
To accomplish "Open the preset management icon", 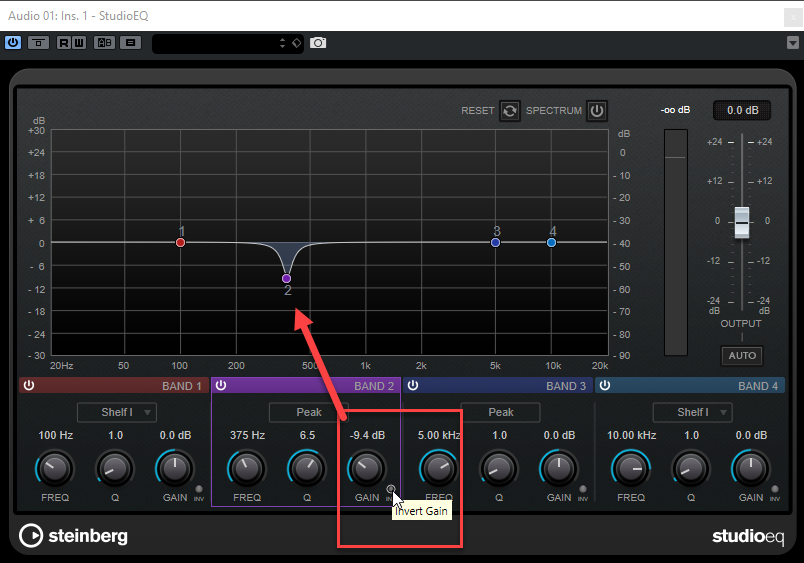I will tap(131, 43).
